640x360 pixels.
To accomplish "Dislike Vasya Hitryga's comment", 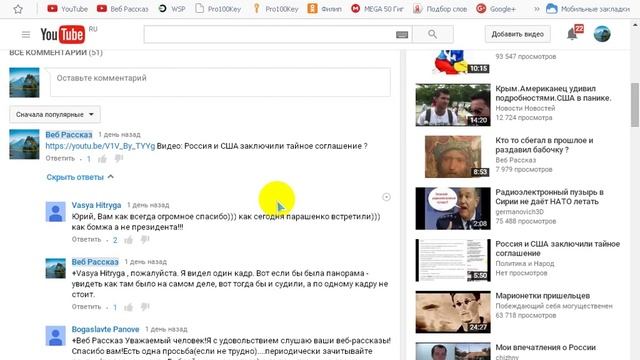I will [145, 240].
